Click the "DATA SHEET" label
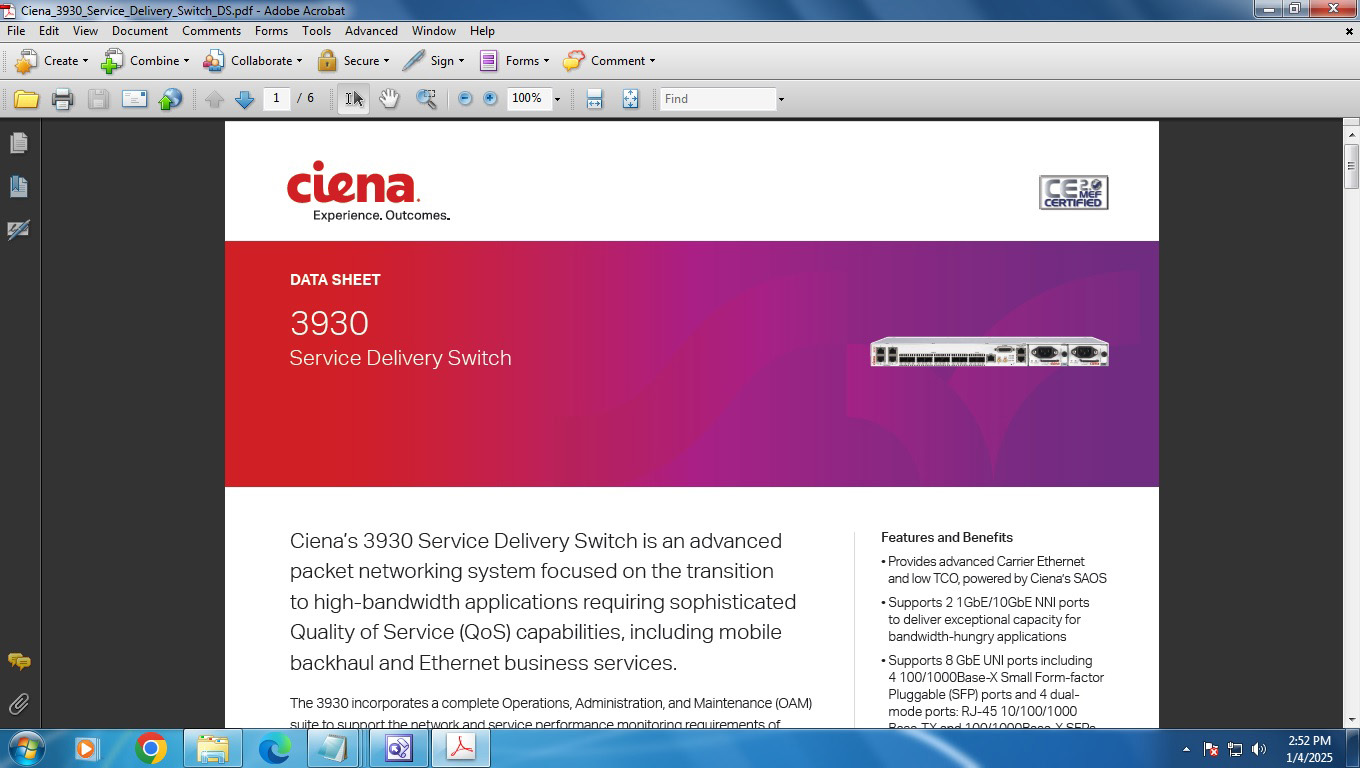1360x768 pixels. point(335,280)
